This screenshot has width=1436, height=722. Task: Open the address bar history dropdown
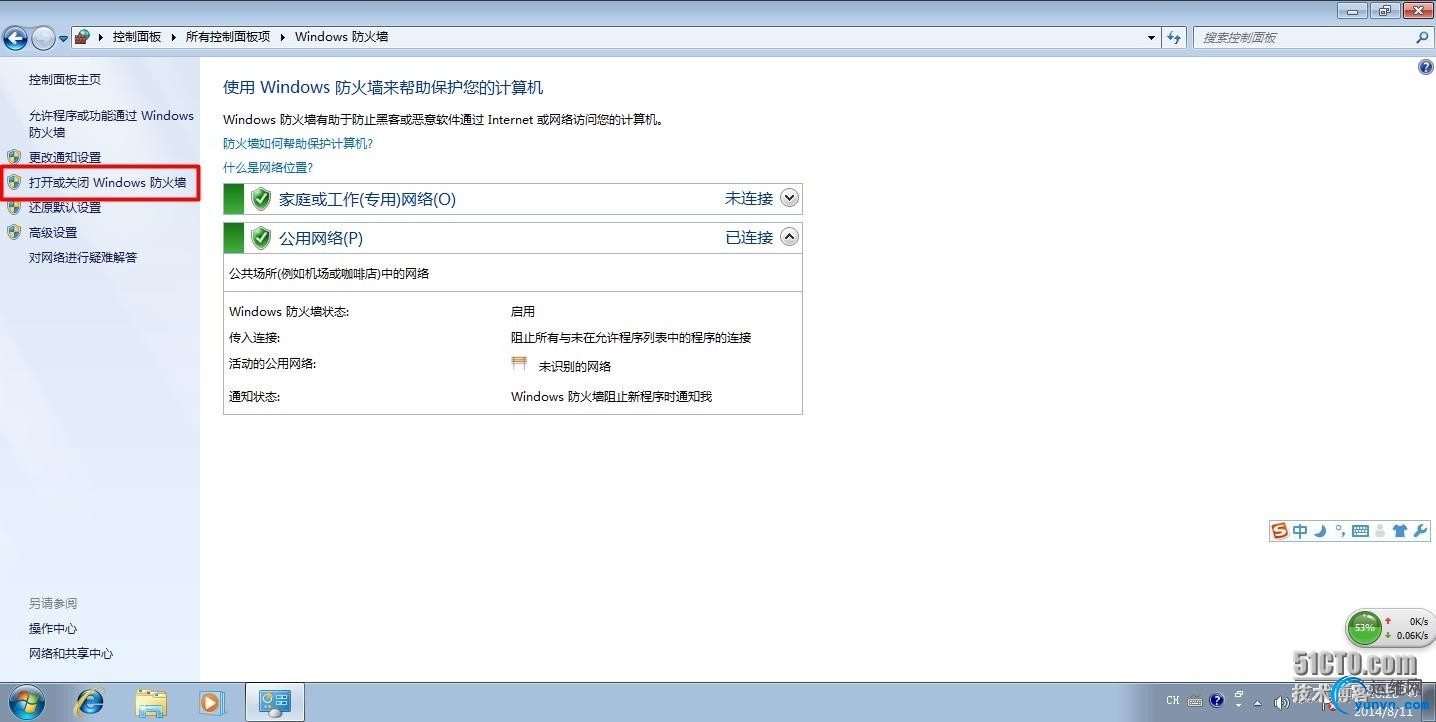pyautogui.click(x=1152, y=37)
